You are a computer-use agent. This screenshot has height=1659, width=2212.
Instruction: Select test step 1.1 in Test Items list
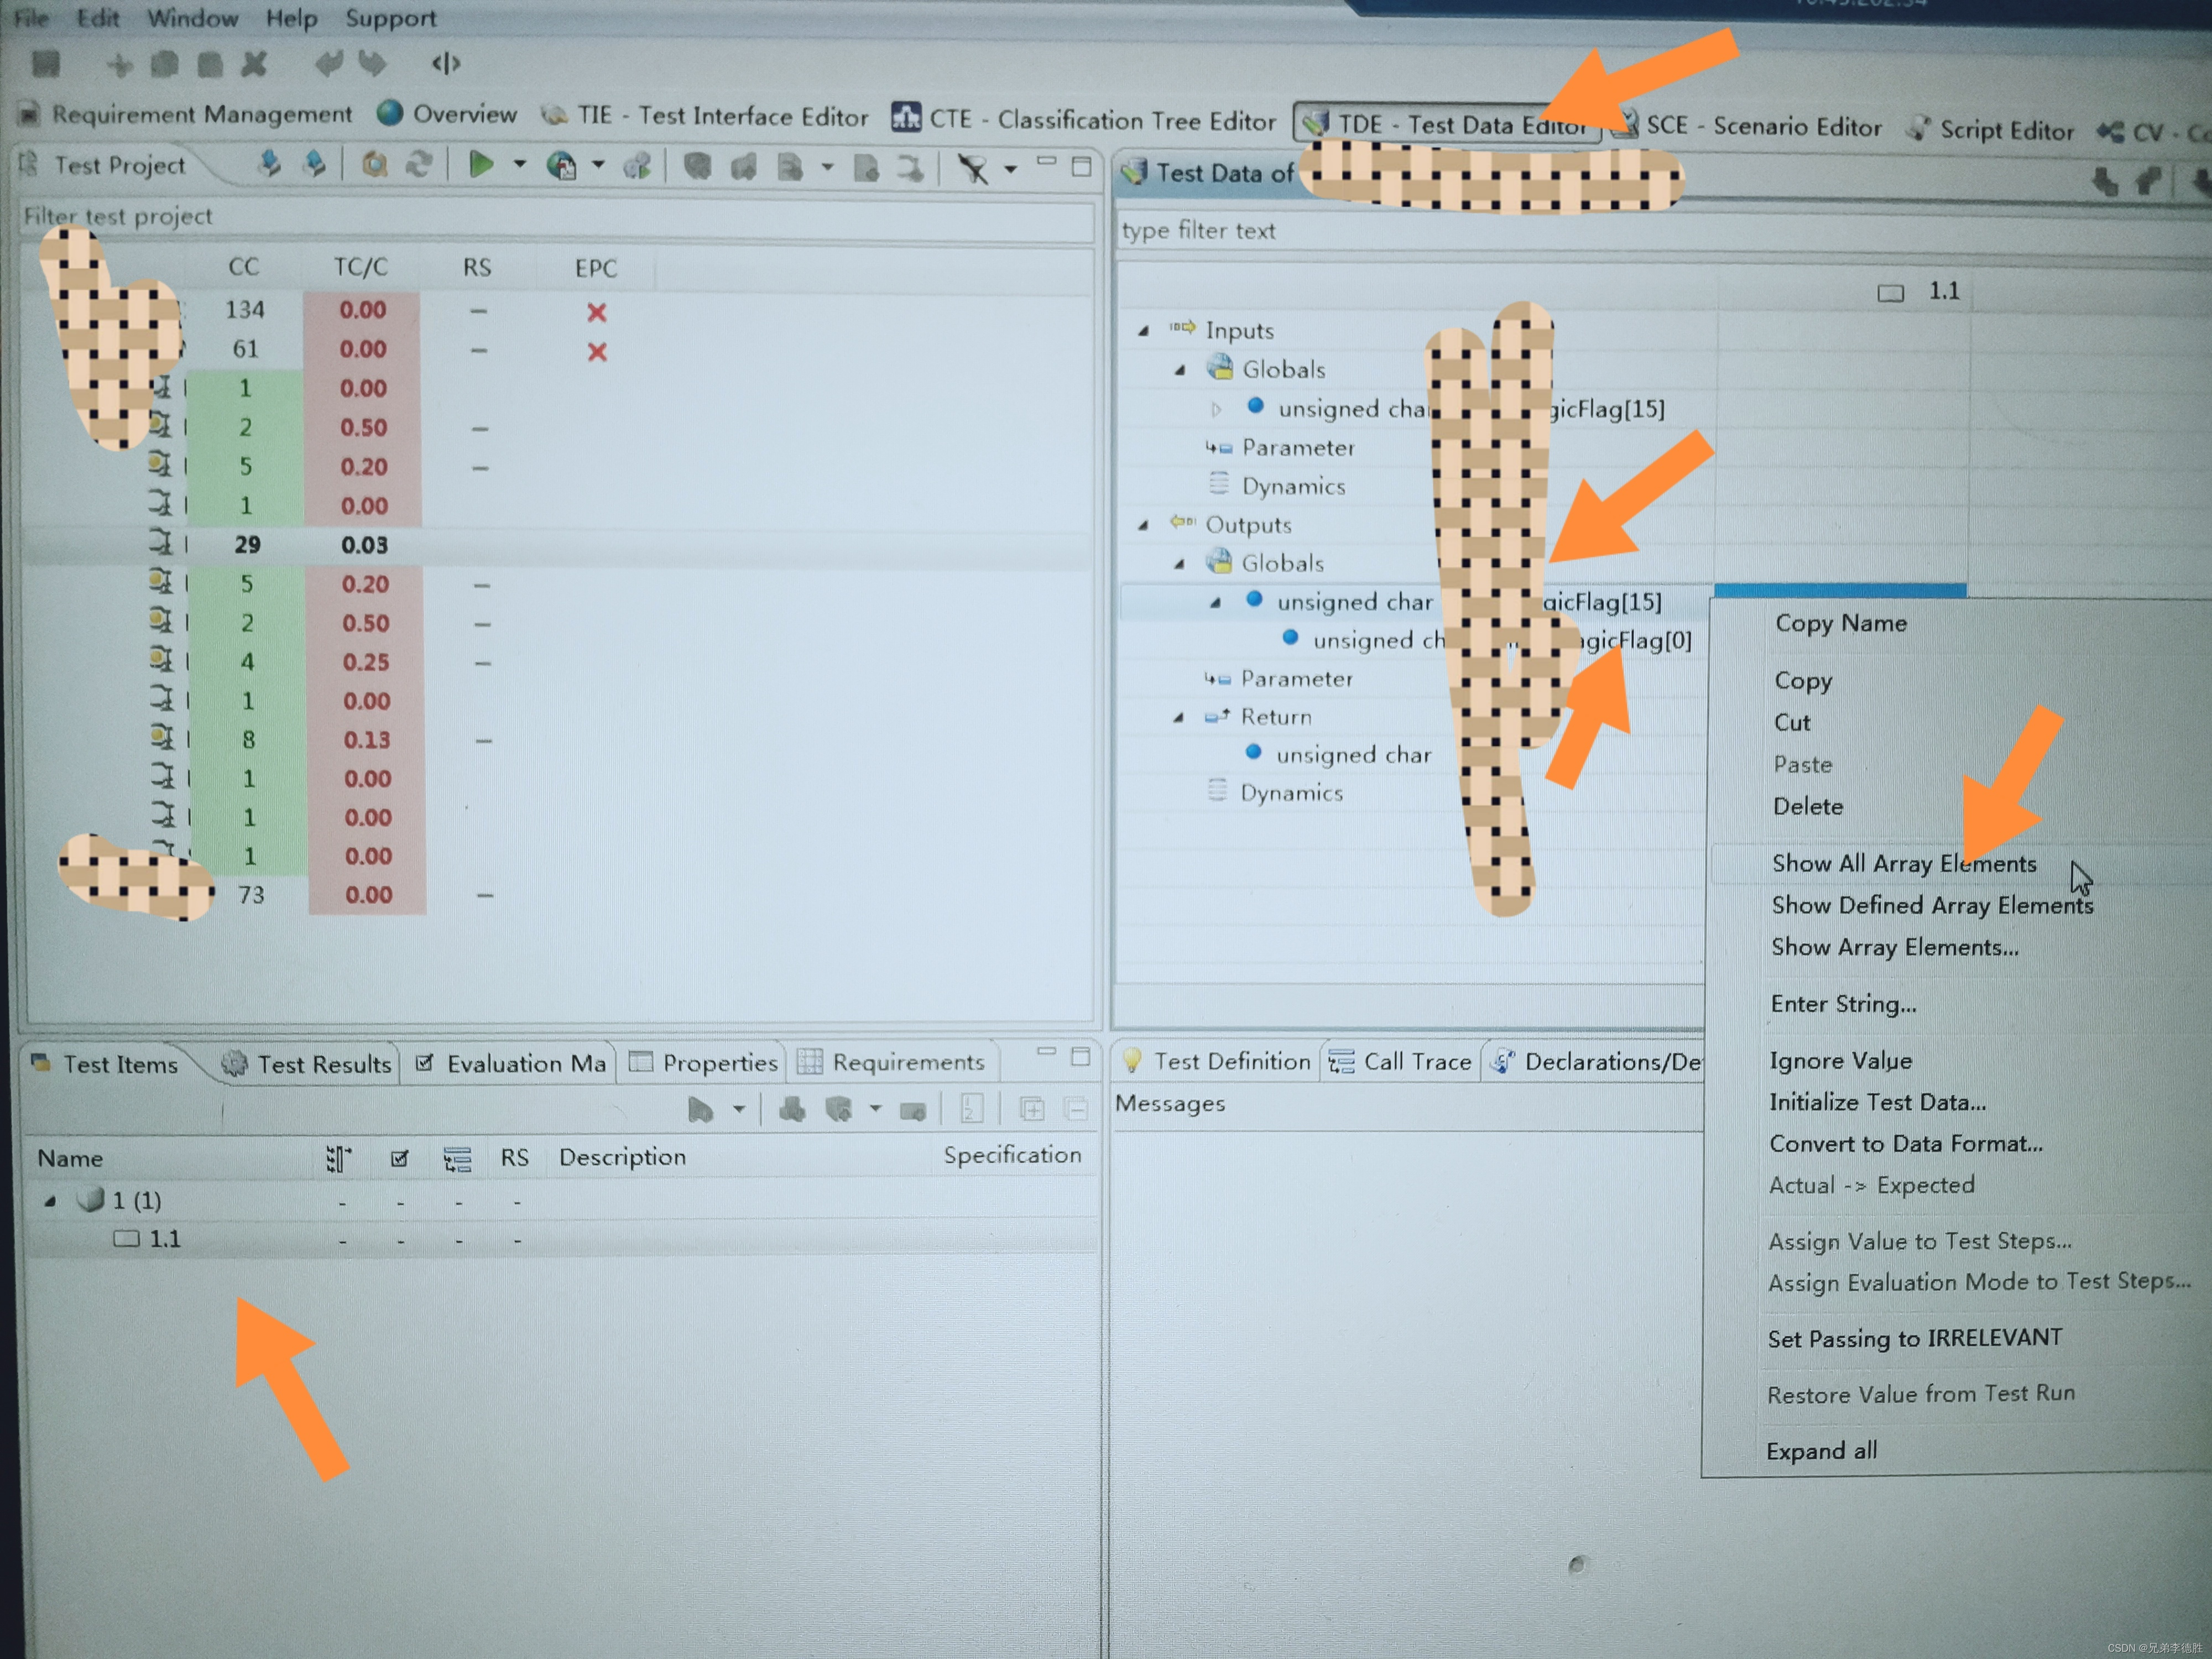tap(164, 1239)
